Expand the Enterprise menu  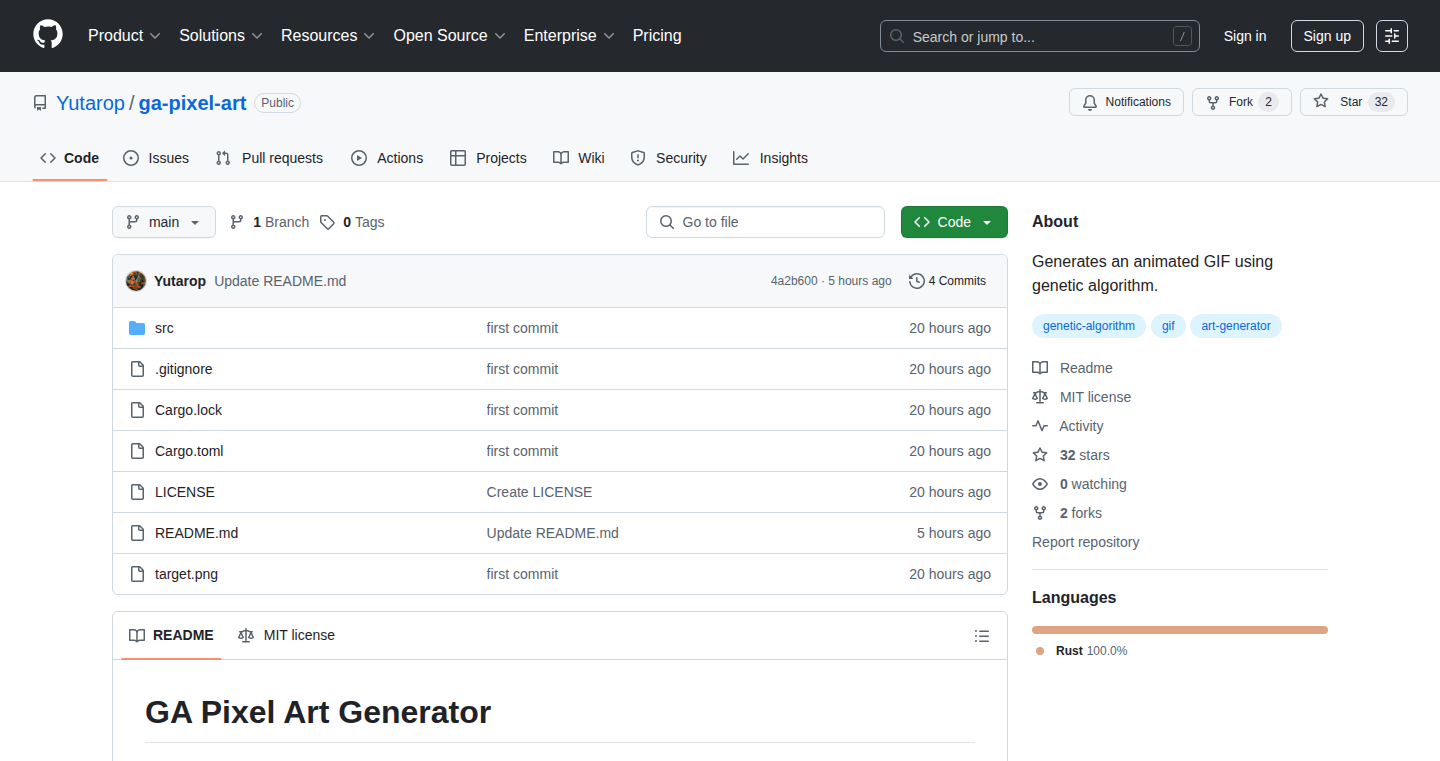(569, 35)
